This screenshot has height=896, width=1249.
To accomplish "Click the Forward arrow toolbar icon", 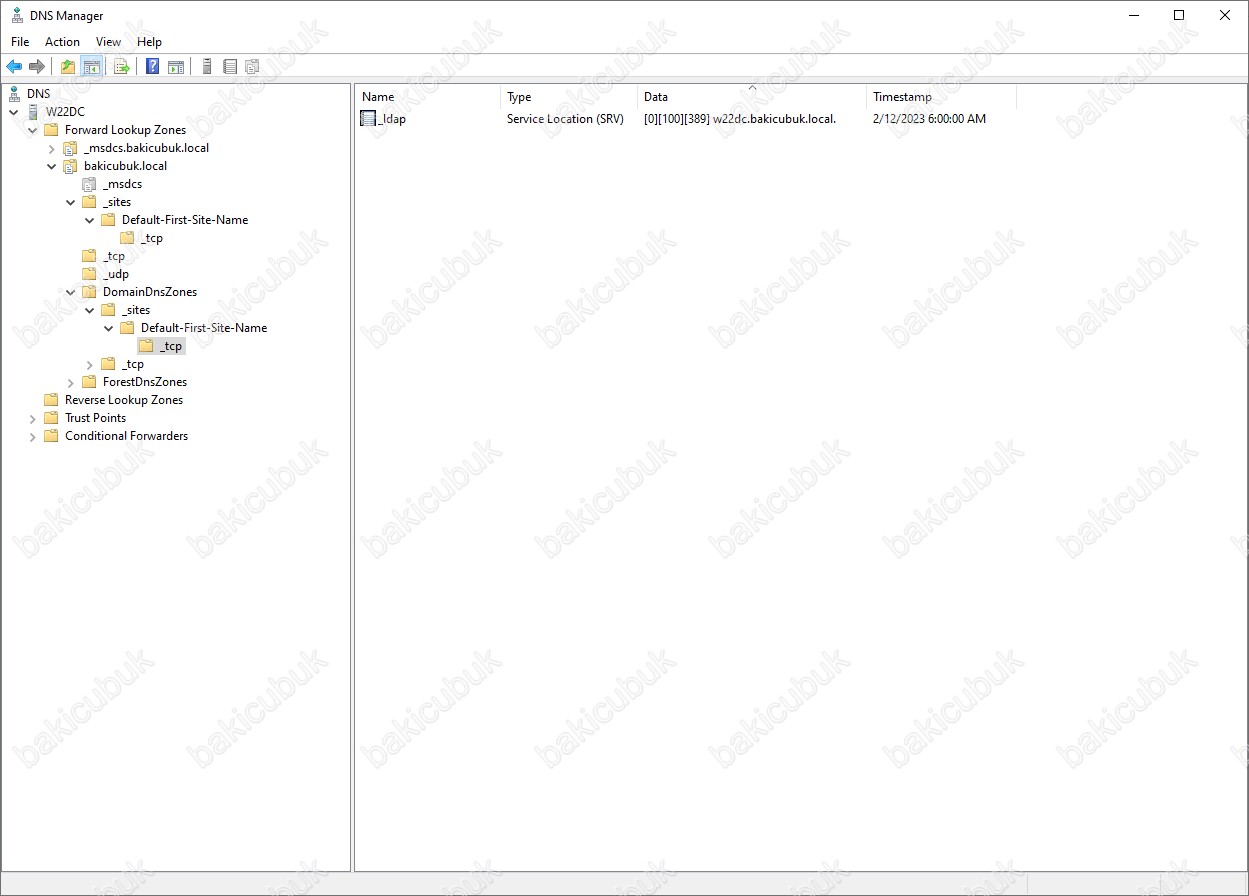I will point(37,67).
